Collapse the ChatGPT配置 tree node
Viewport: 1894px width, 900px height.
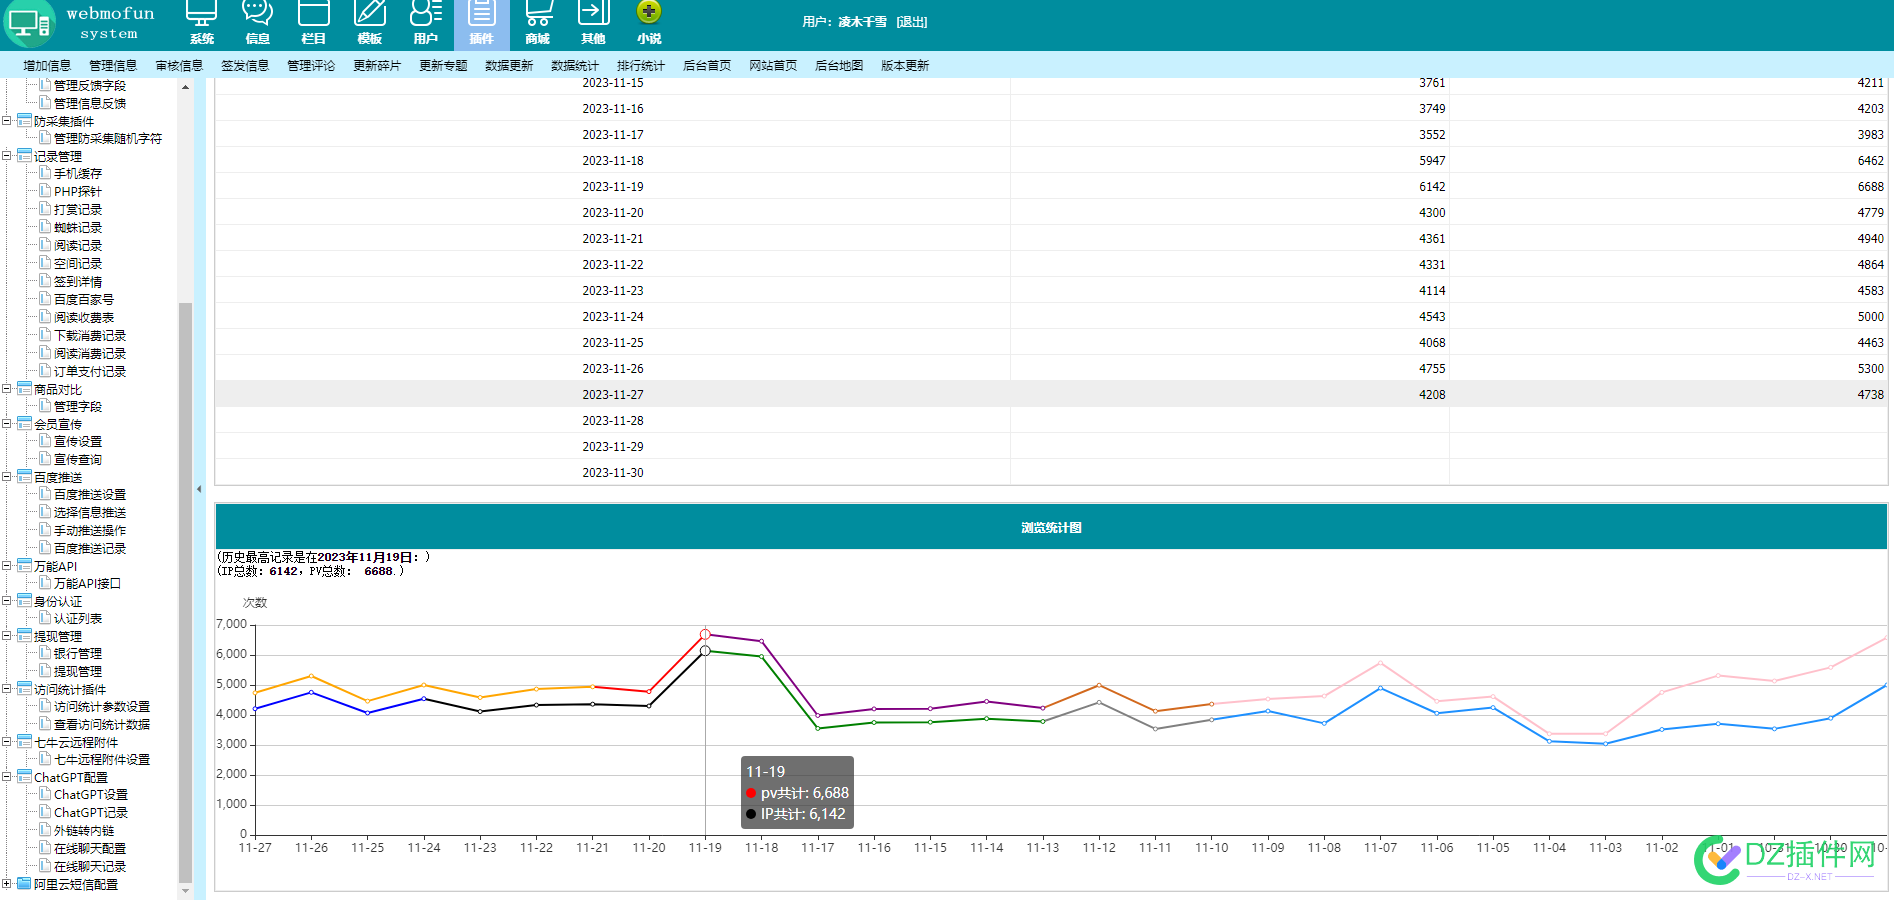(7, 777)
